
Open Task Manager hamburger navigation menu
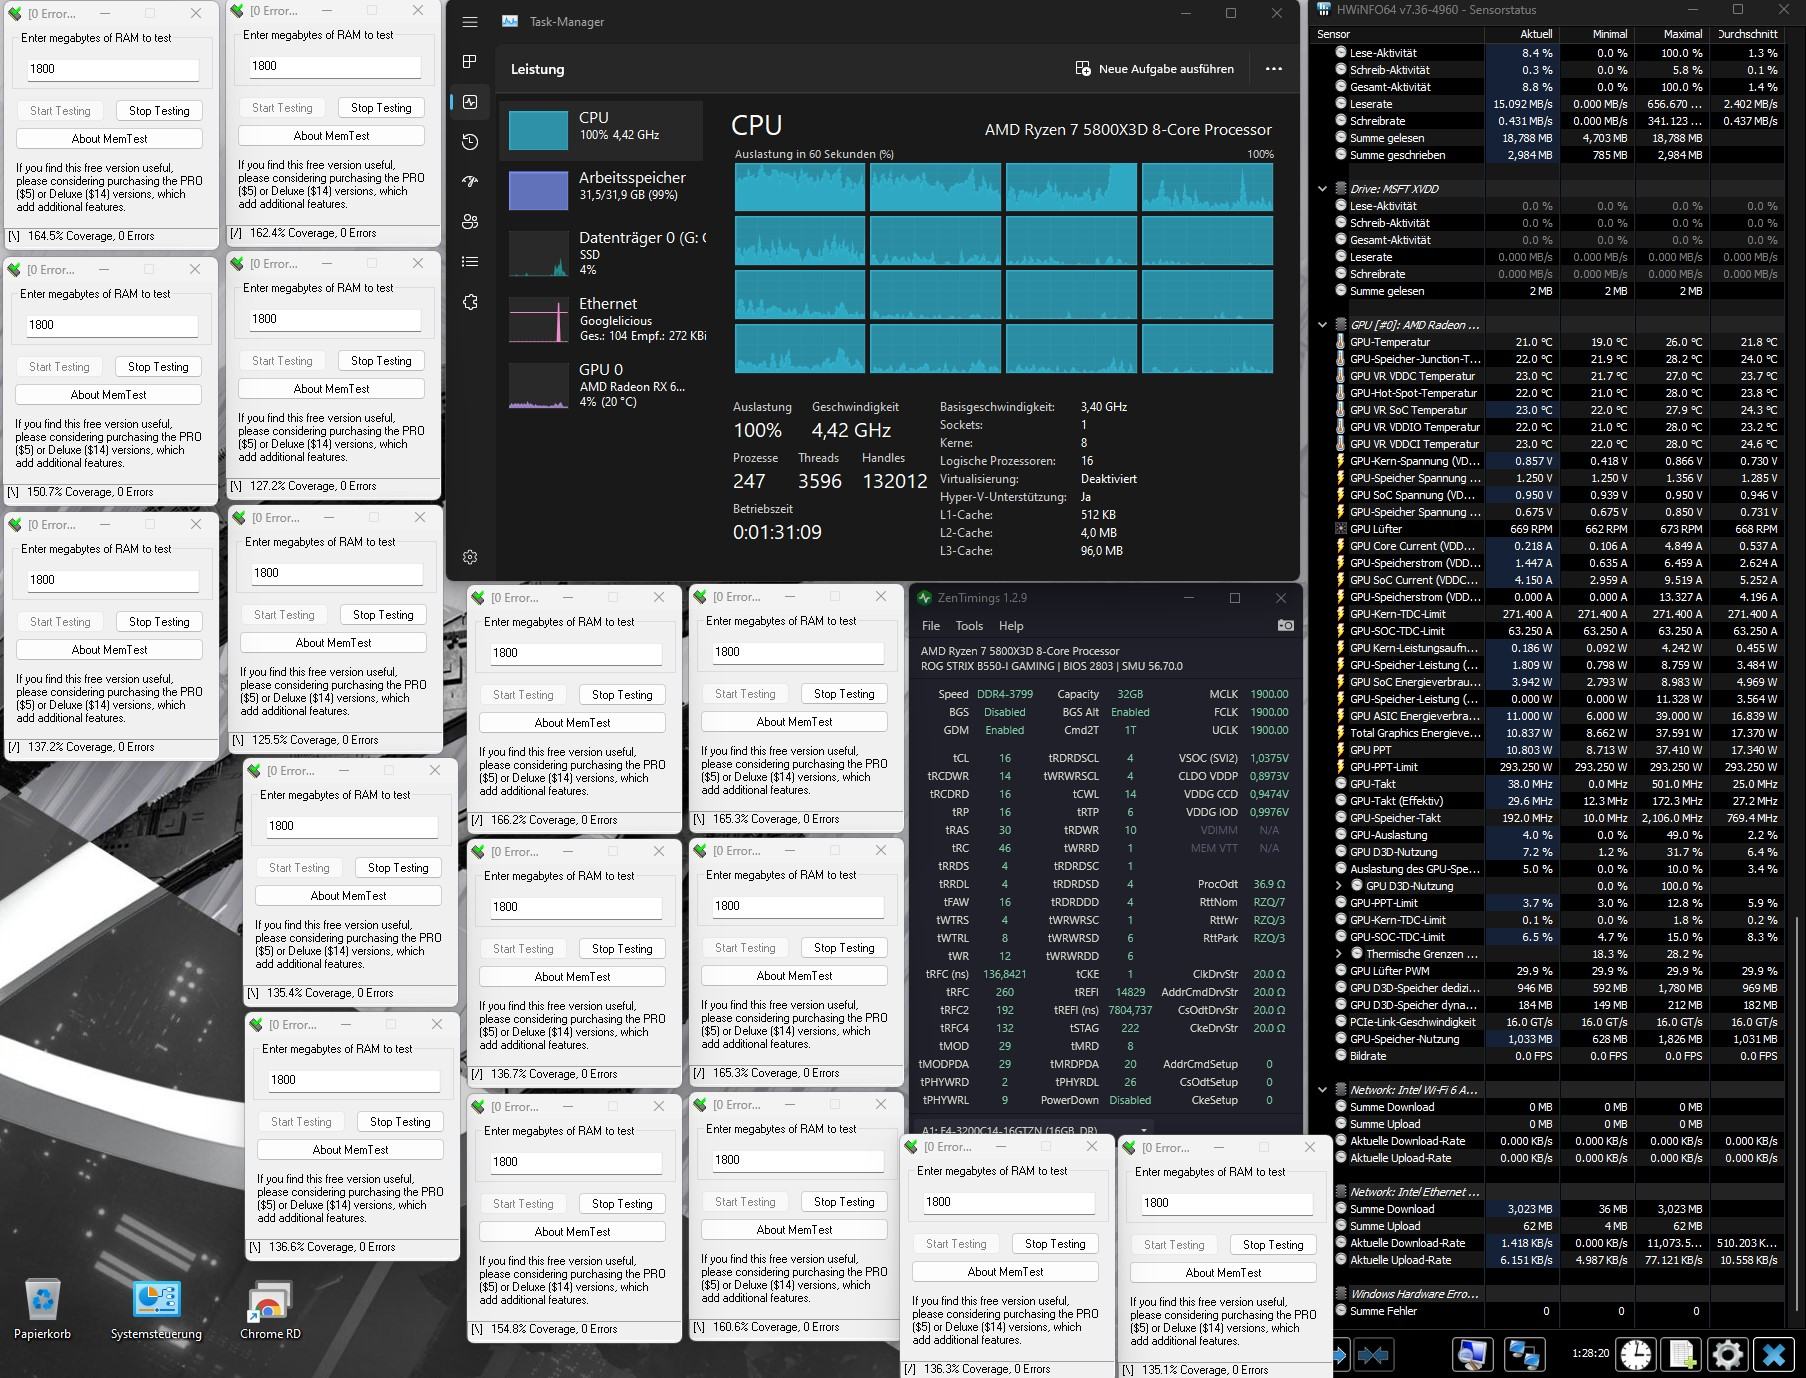[x=470, y=22]
